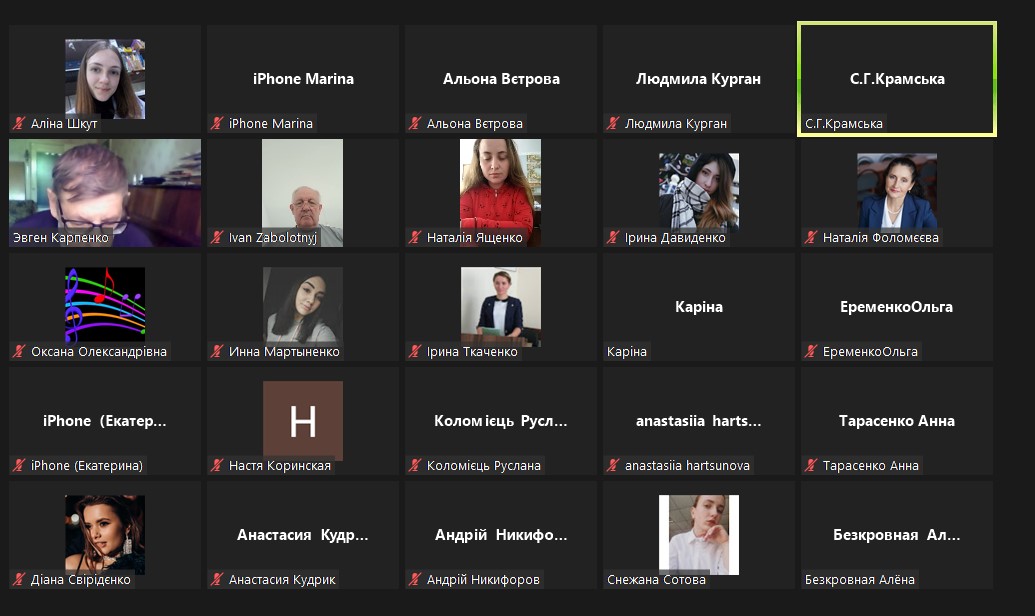Click Ірина Давиденко profile picture
Image resolution: width=1035 pixels, height=616 pixels.
699,191
